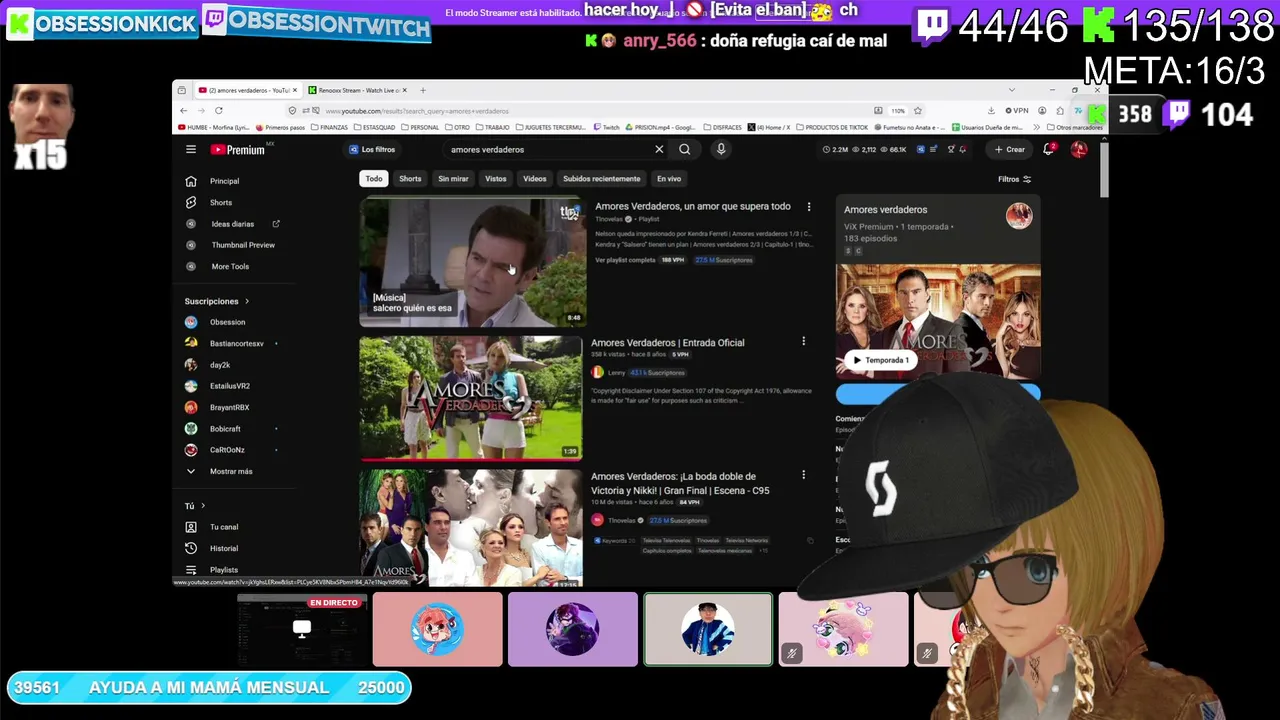Open Historial in the sidebar

click(x=226, y=548)
